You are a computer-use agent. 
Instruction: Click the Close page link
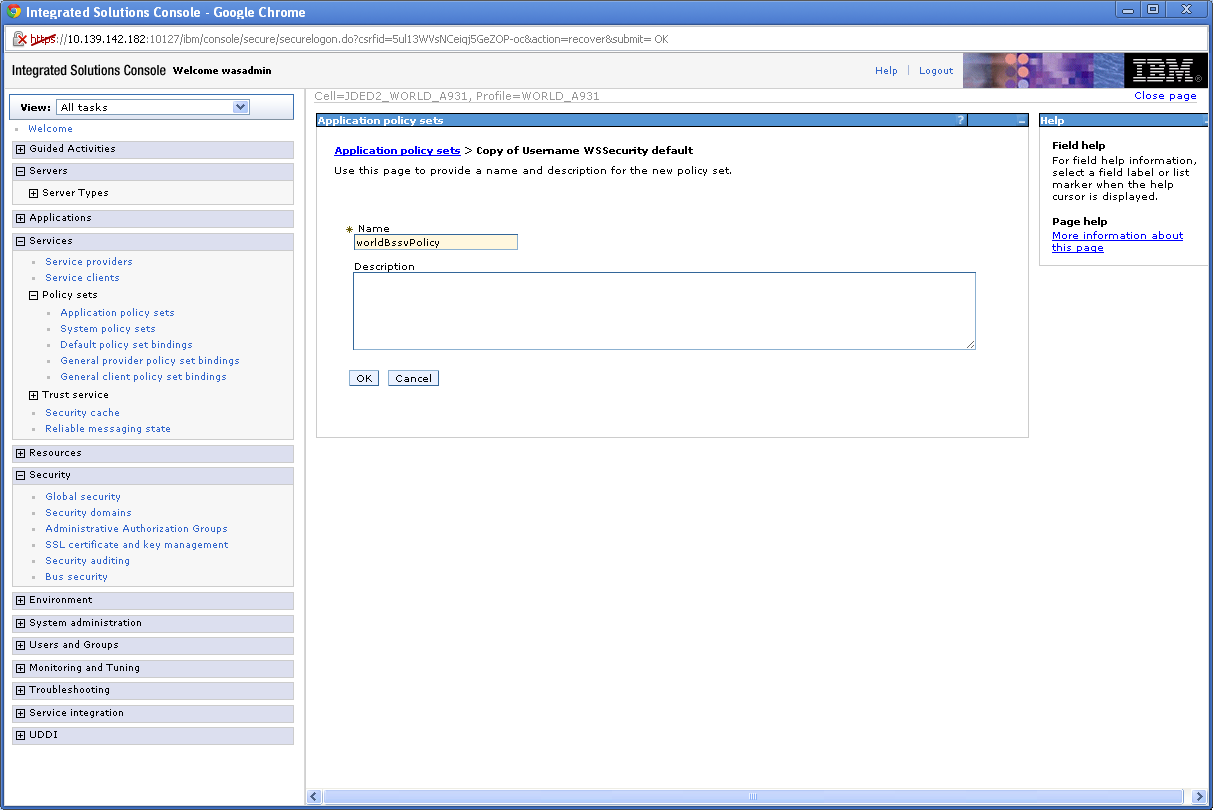1165,96
